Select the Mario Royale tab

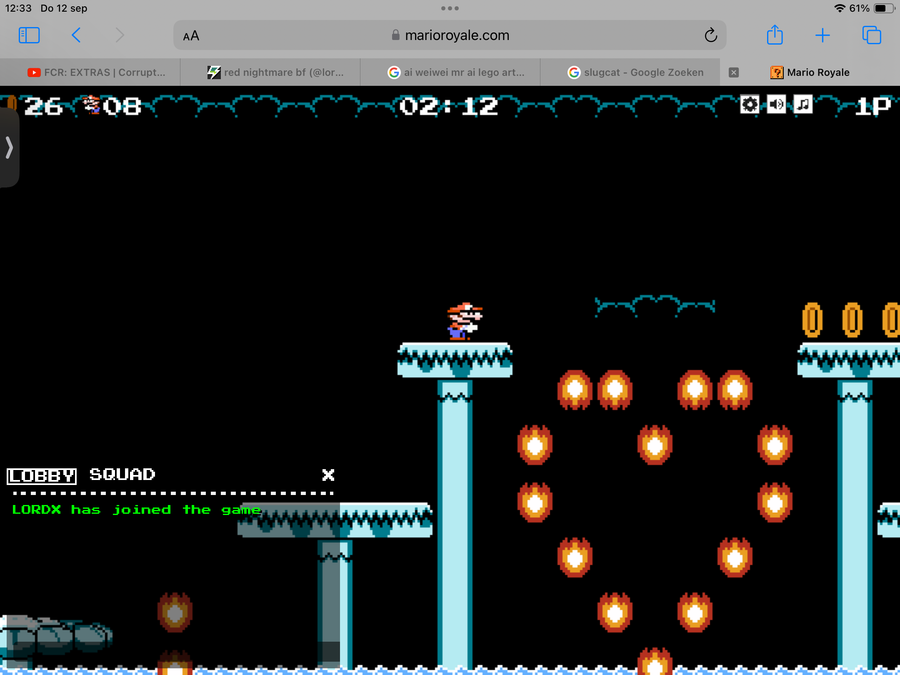coord(809,72)
